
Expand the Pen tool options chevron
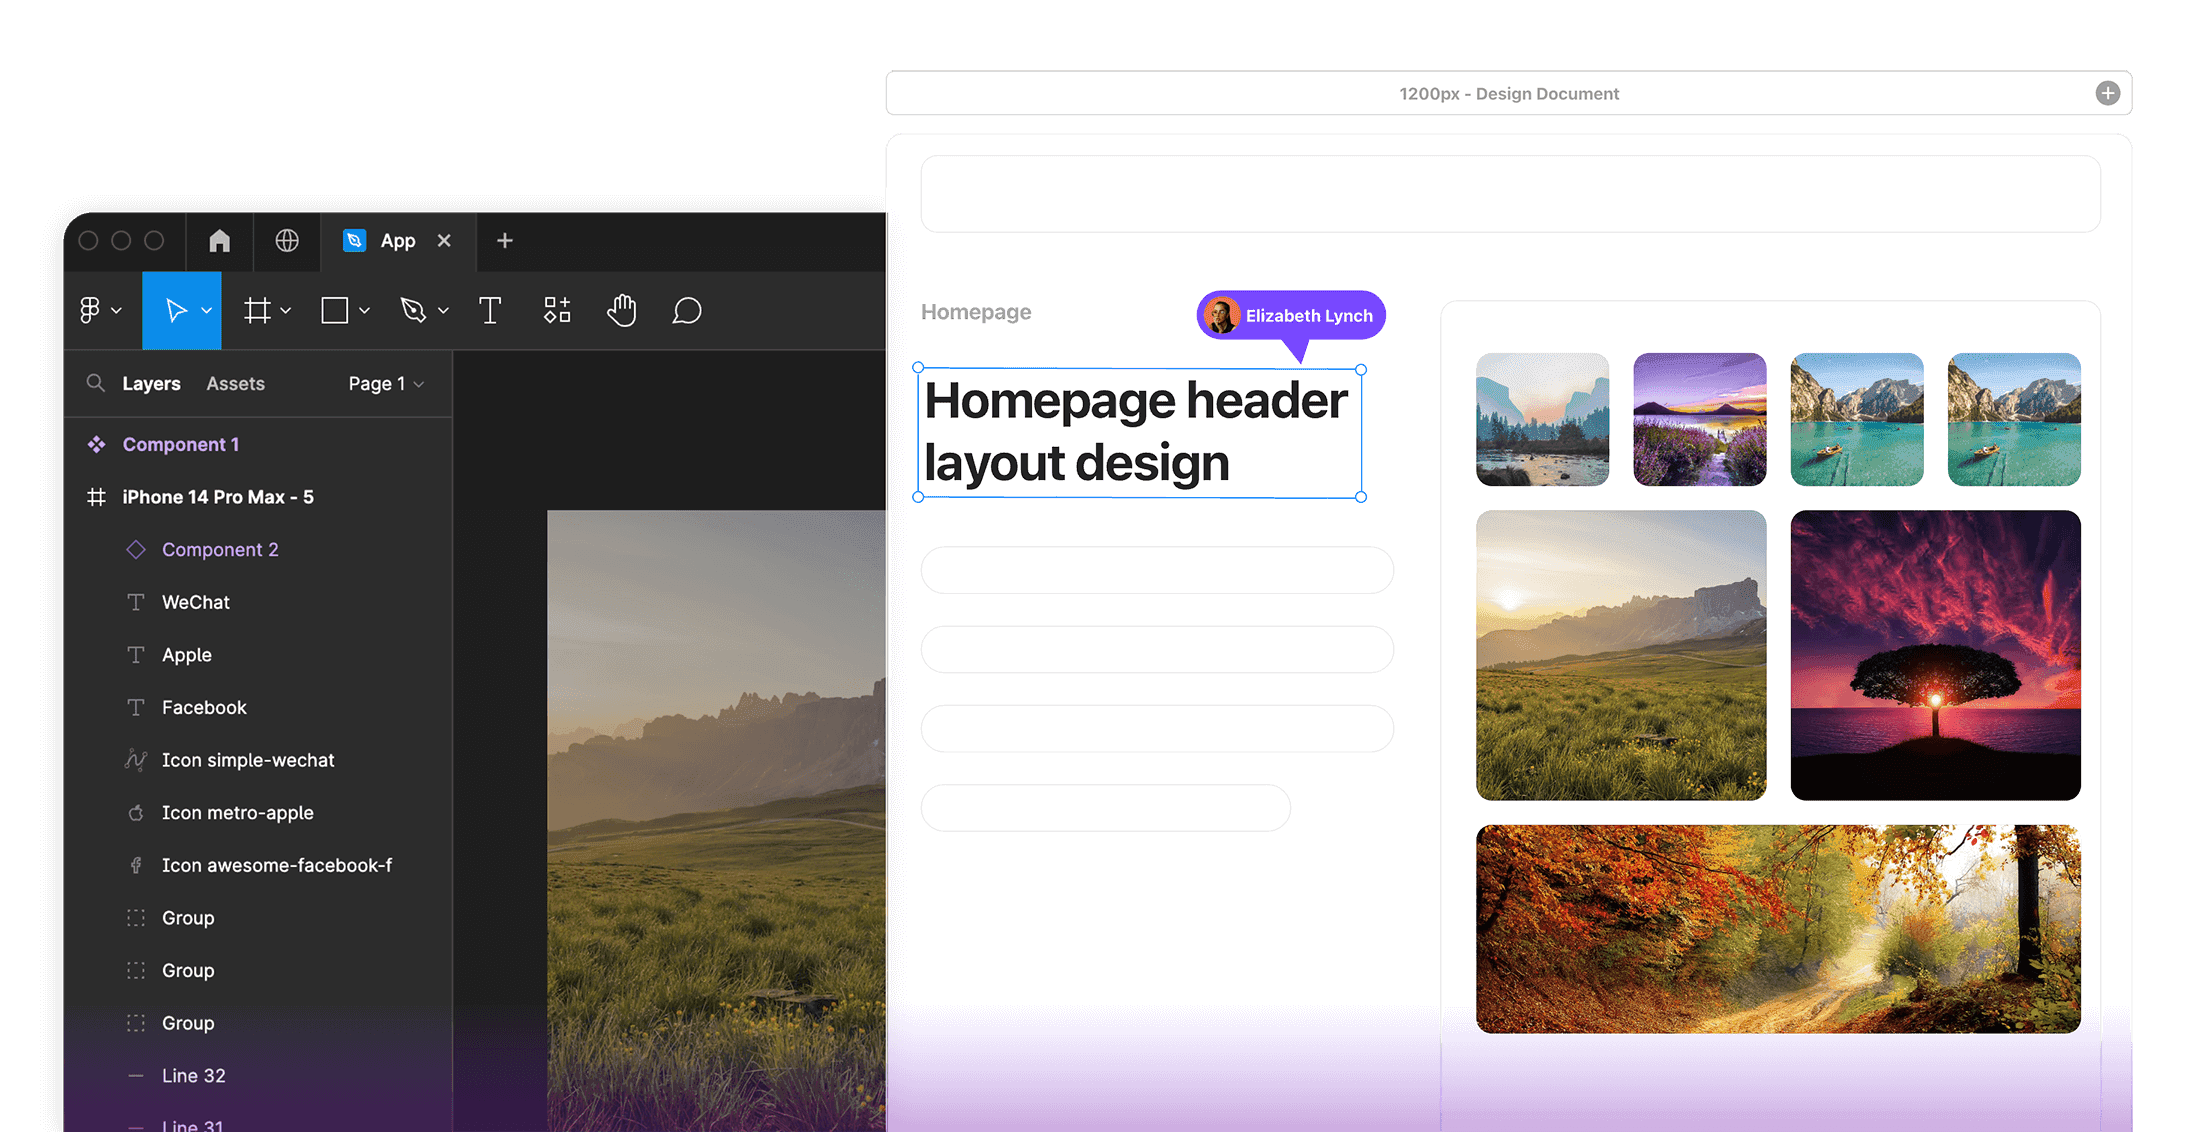click(x=443, y=311)
